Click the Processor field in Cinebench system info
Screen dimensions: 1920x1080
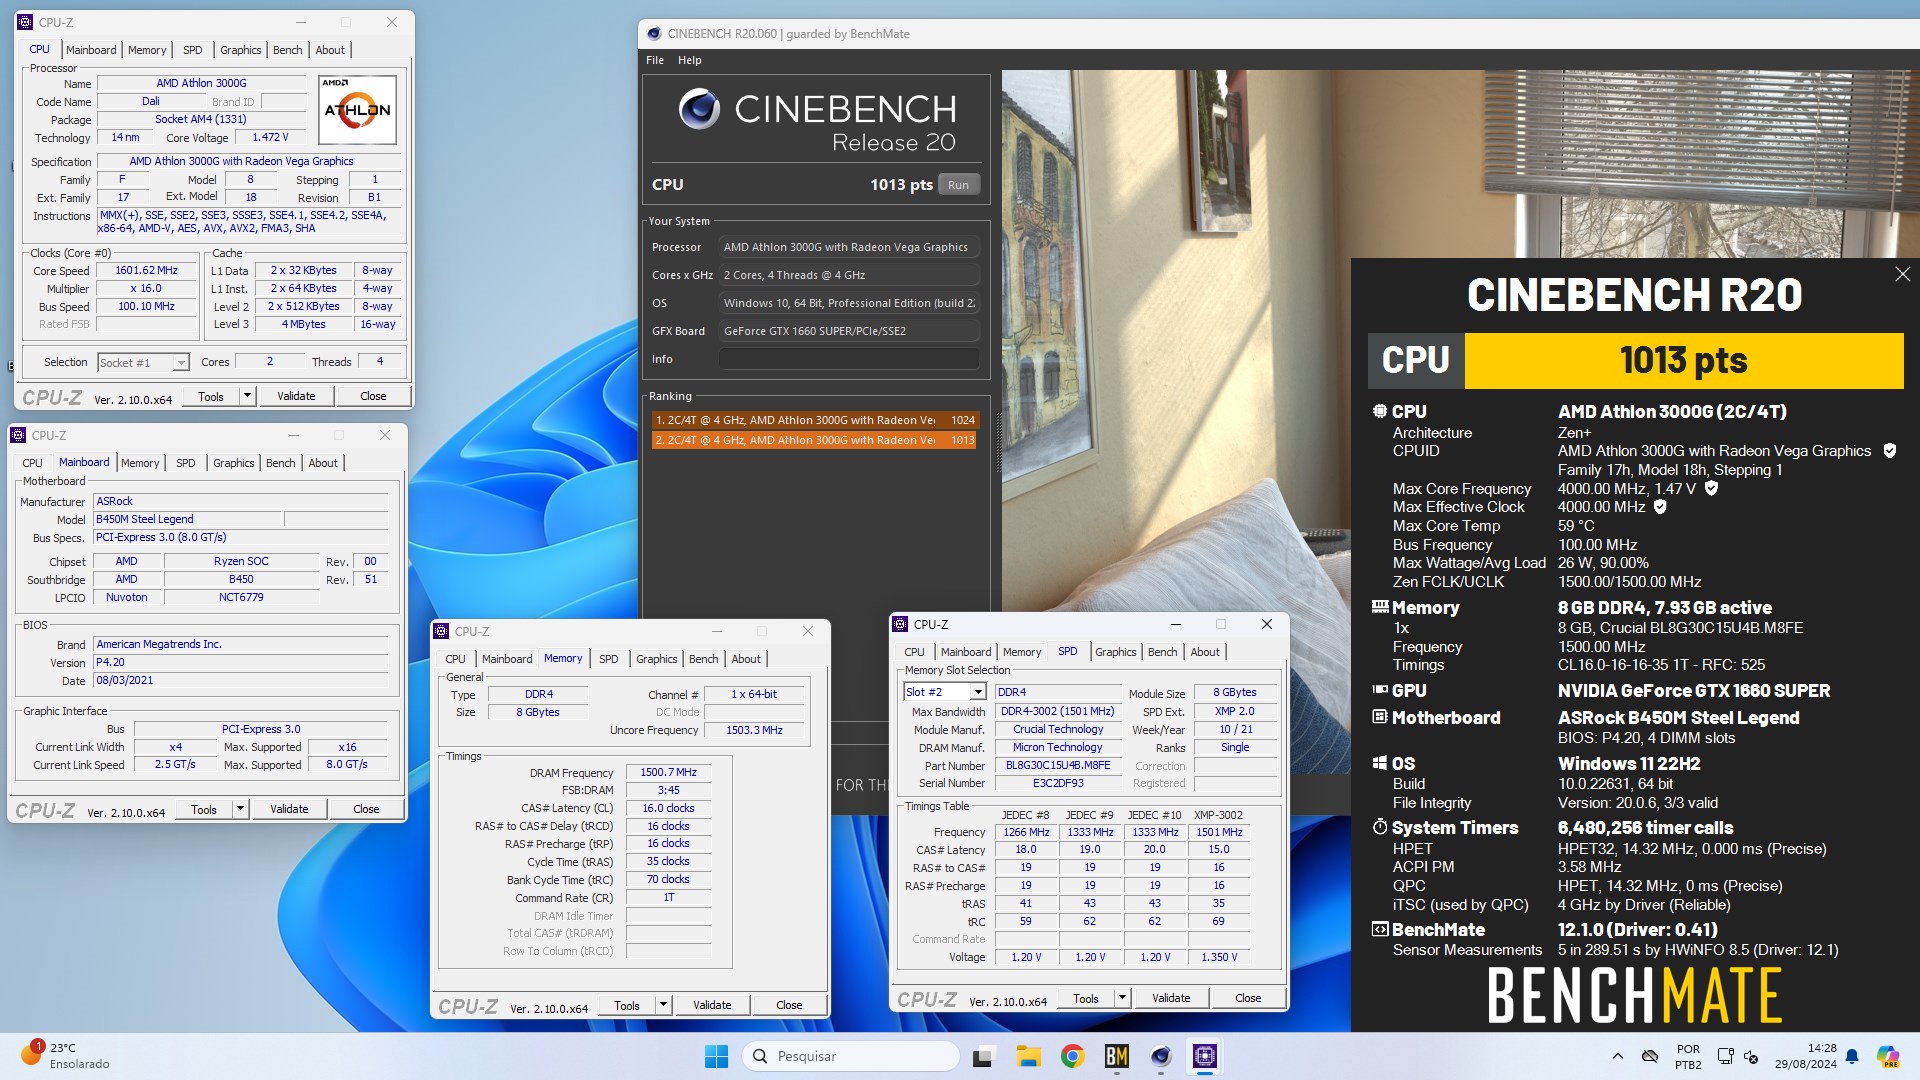pyautogui.click(x=848, y=247)
